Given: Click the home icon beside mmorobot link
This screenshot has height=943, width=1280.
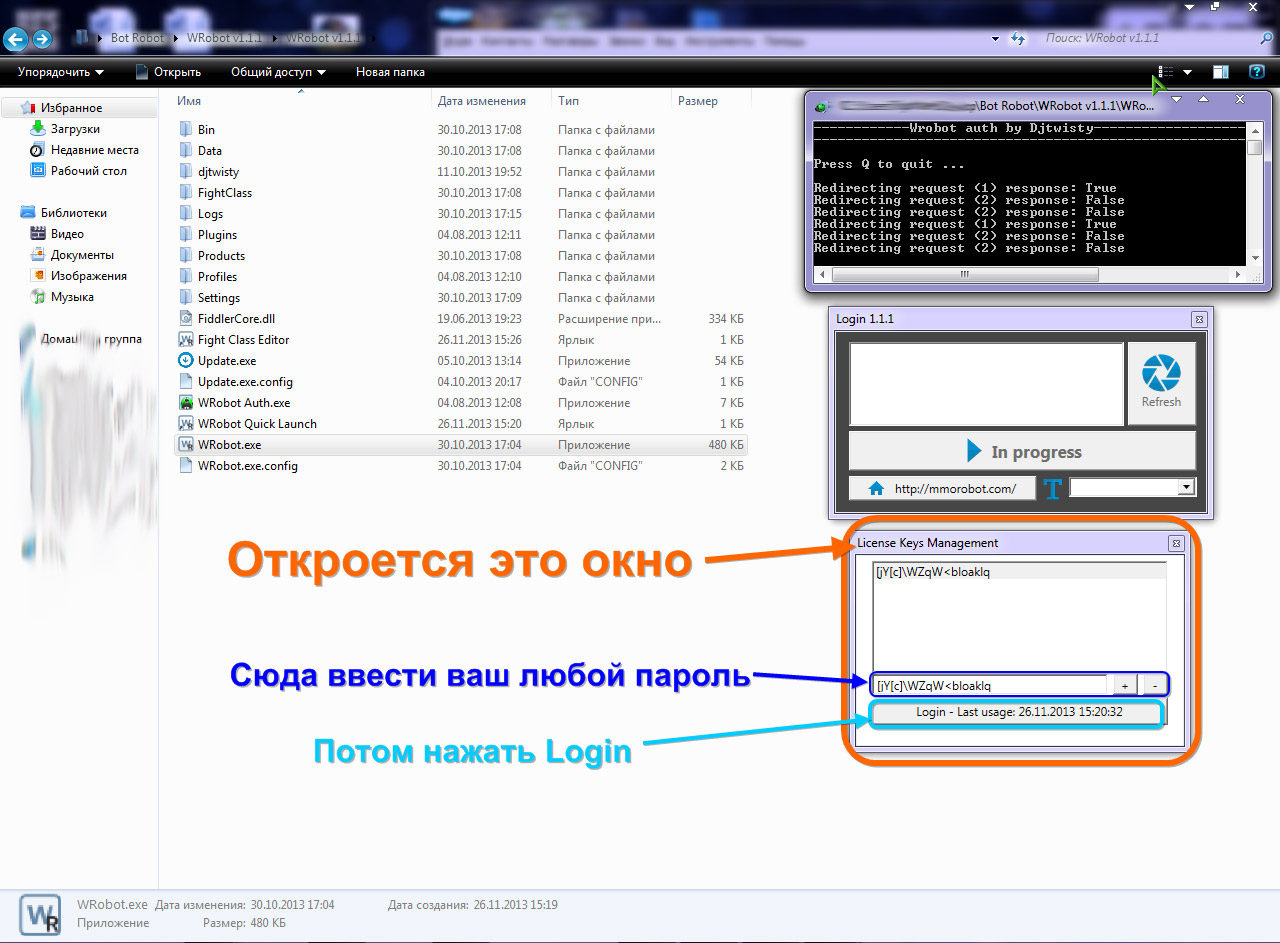Looking at the screenshot, I should pos(877,488).
